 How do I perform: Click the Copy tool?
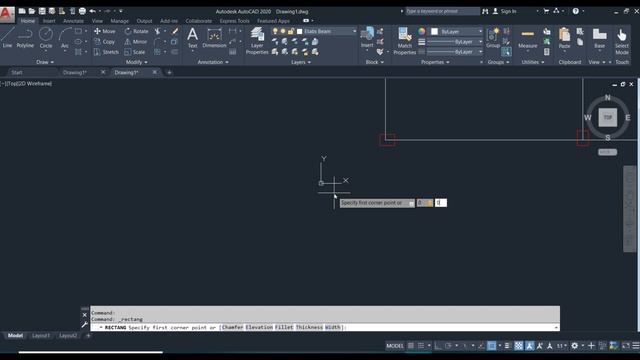[104, 42]
